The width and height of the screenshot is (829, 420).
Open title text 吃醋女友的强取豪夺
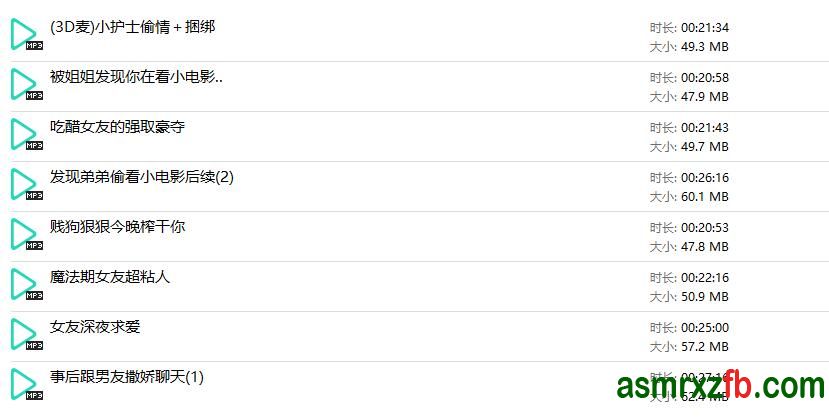click(x=117, y=127)
